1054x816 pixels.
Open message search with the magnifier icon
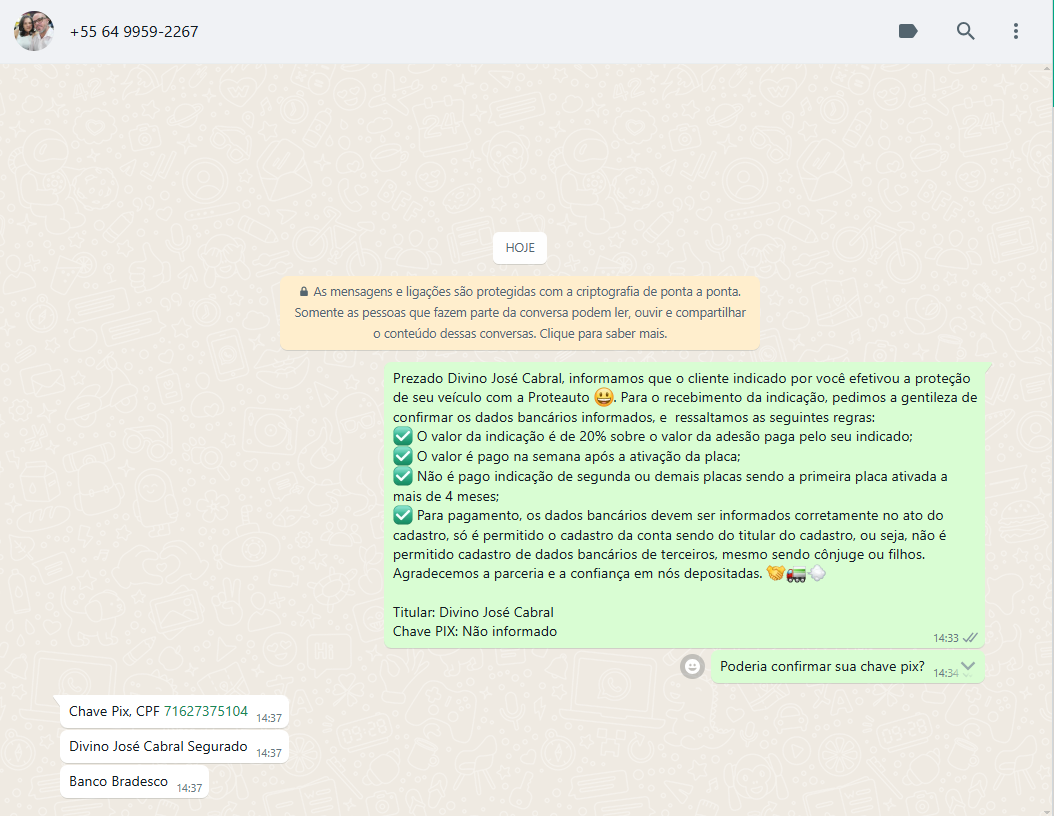click(x=965, y=31)
